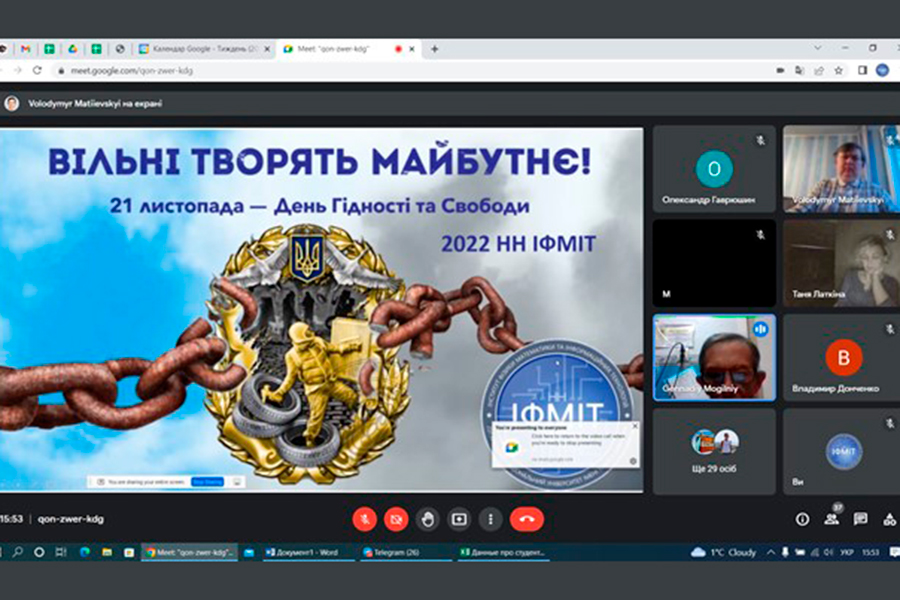900x600 pixels.
Task: Switch the УКР keyboard language
Action: (847, 552)
